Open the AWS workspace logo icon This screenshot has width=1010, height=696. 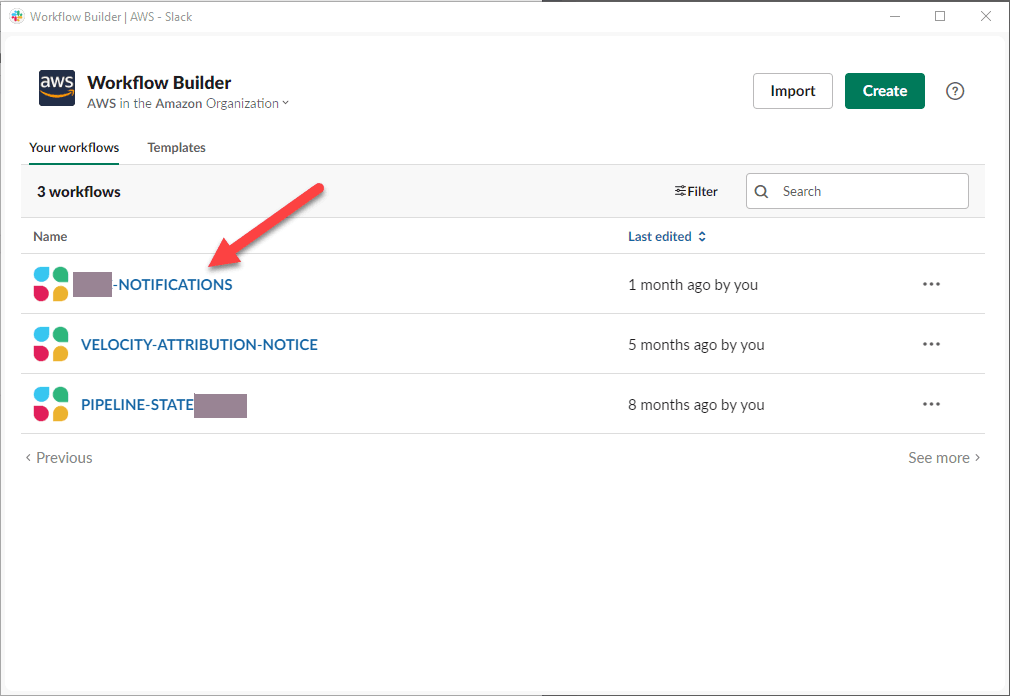point(56,88)
